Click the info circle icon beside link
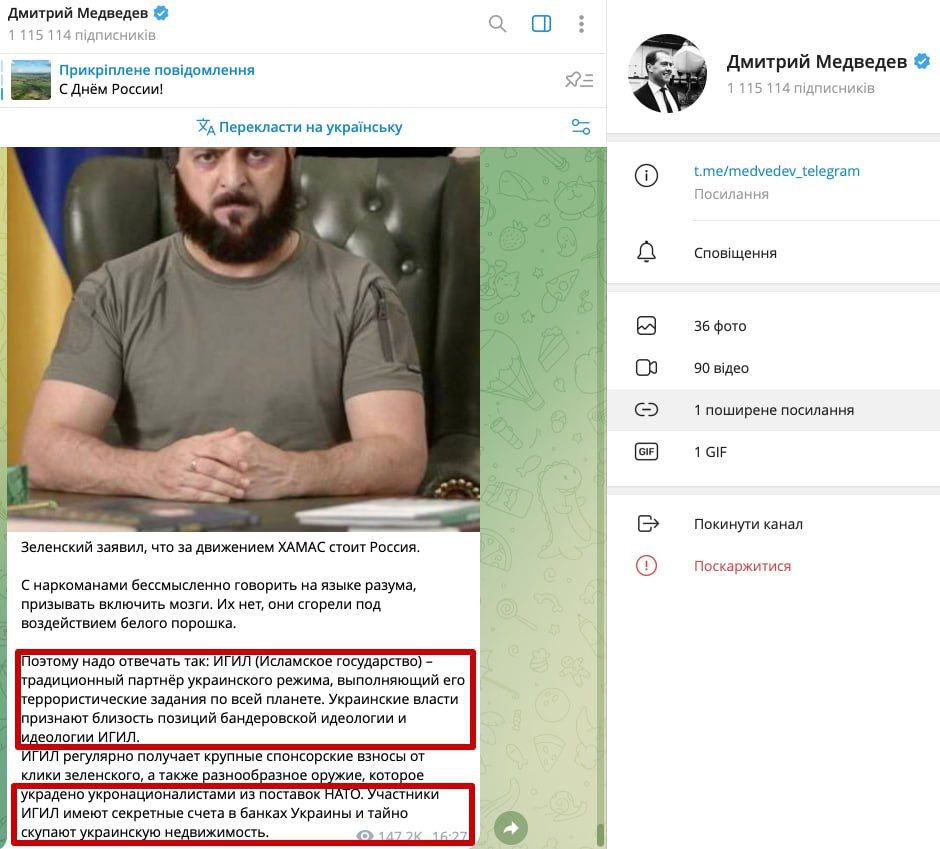 (646, 176)
